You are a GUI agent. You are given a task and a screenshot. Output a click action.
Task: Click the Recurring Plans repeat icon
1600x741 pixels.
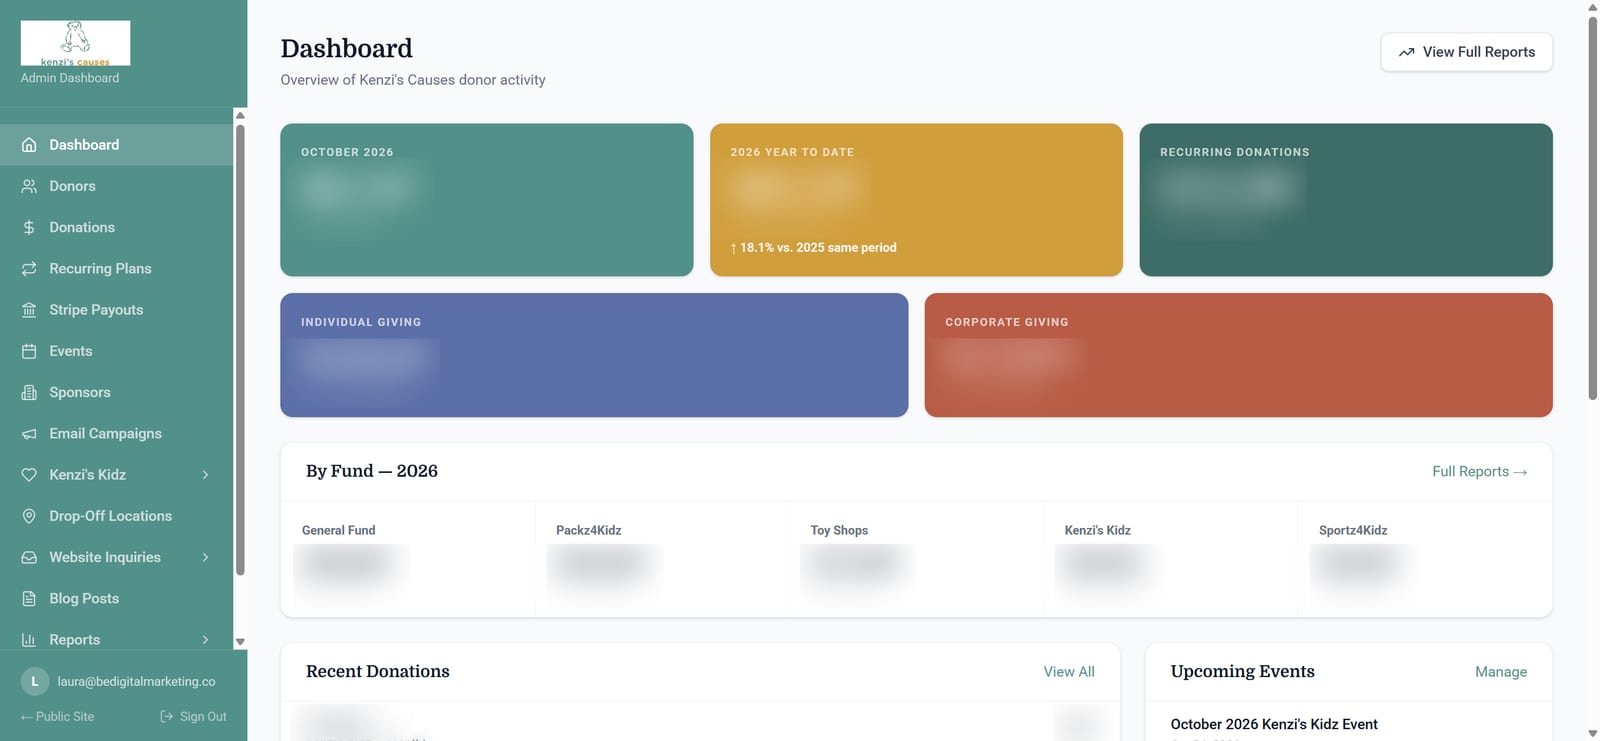[x=29, y=269]
